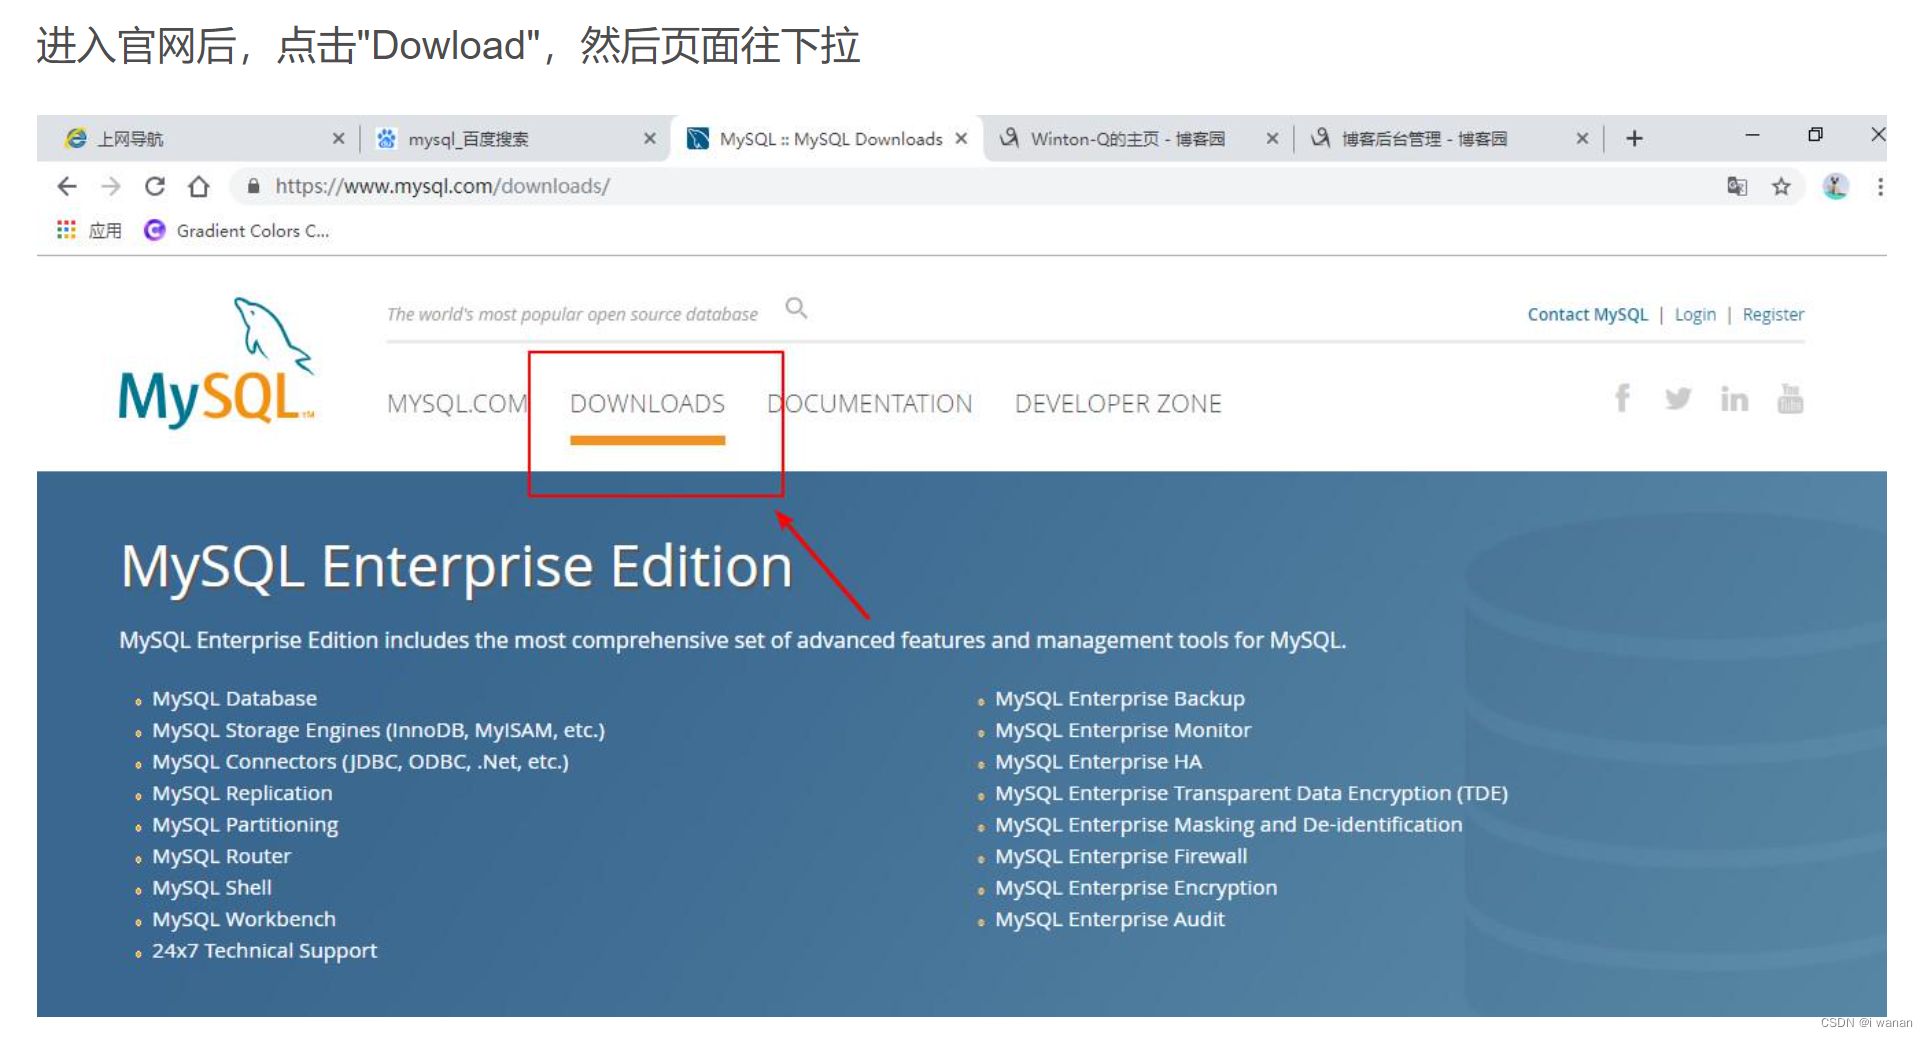Click the Register link
1928x1037 pixels.
click(1773, 314)
